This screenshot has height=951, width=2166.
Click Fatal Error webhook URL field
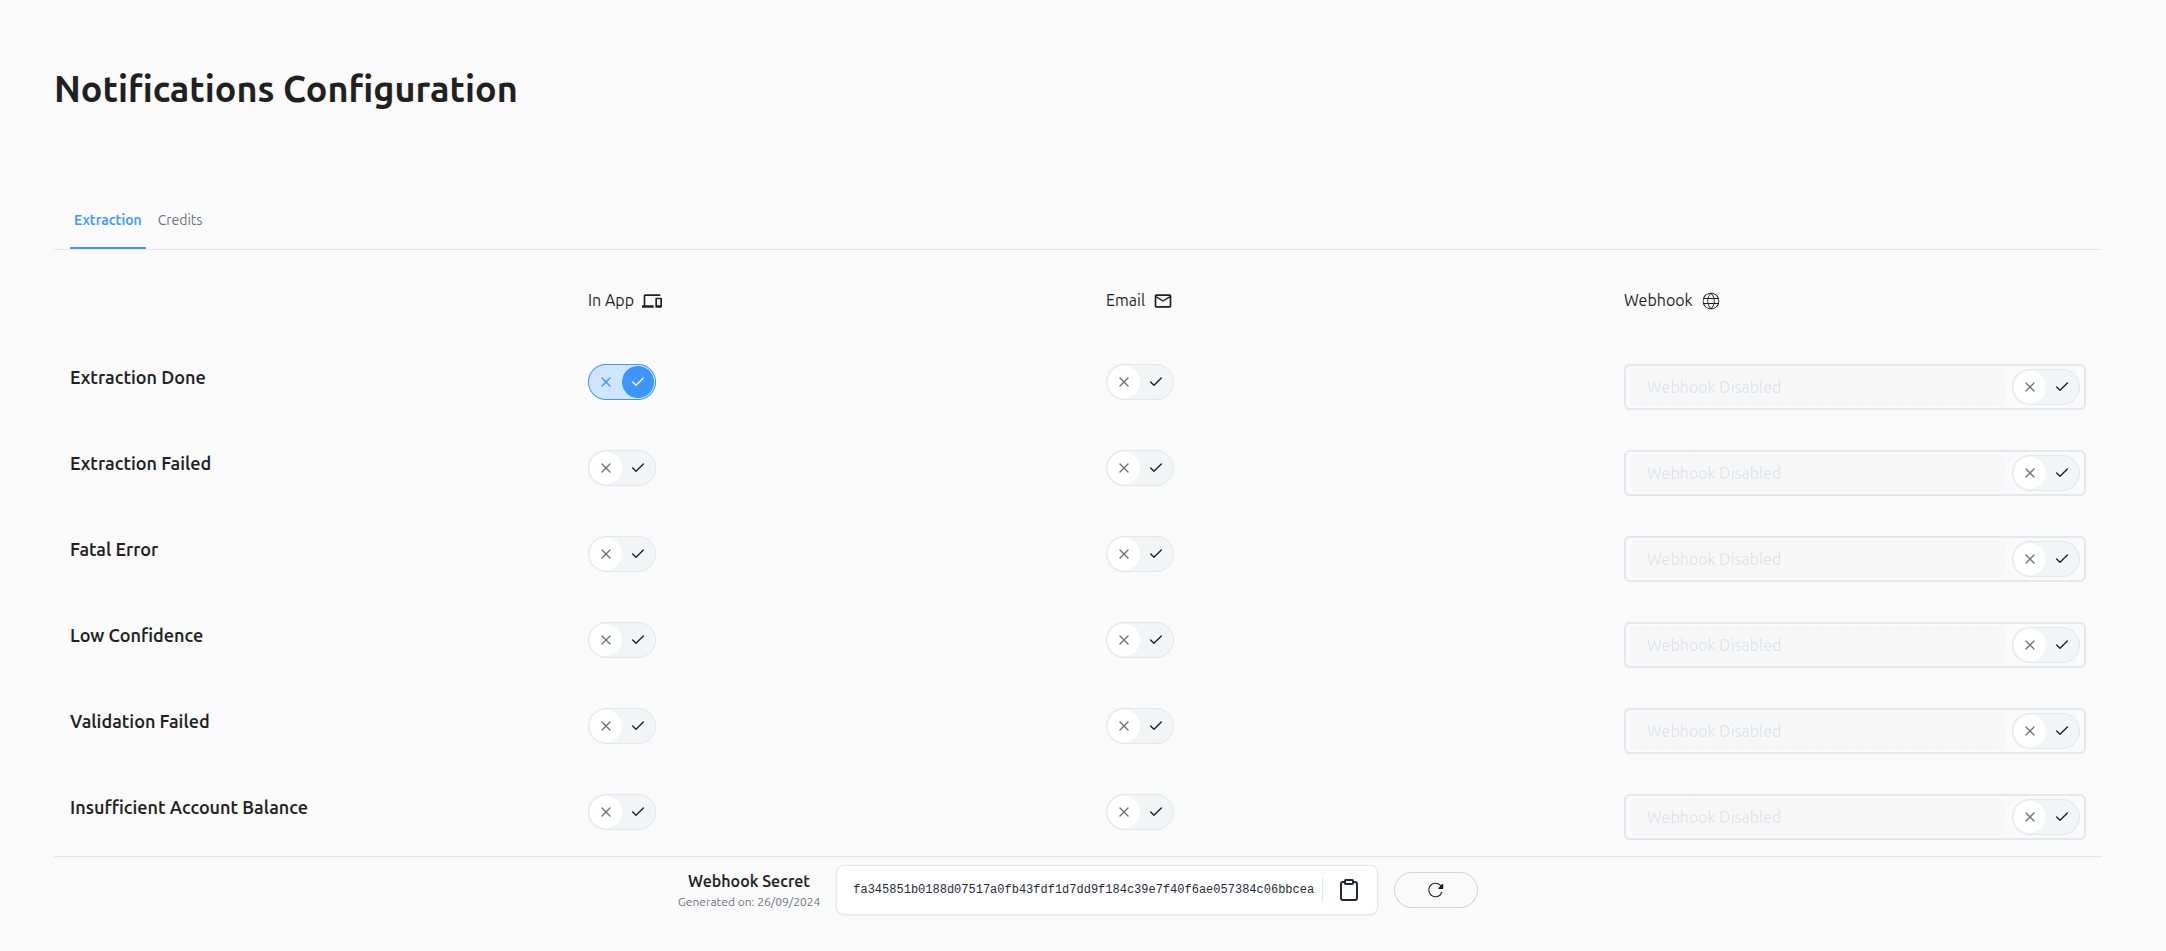click(1816, 559)
